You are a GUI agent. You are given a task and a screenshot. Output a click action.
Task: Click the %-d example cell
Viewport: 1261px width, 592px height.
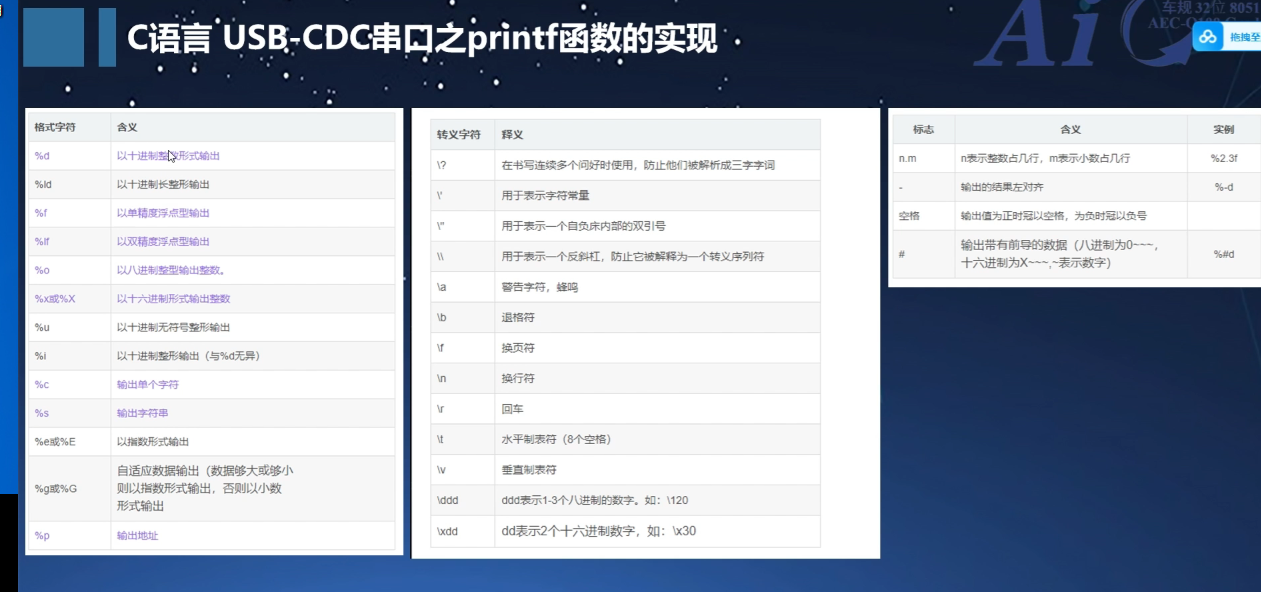pyautogui.click(x=1224, y=187)
